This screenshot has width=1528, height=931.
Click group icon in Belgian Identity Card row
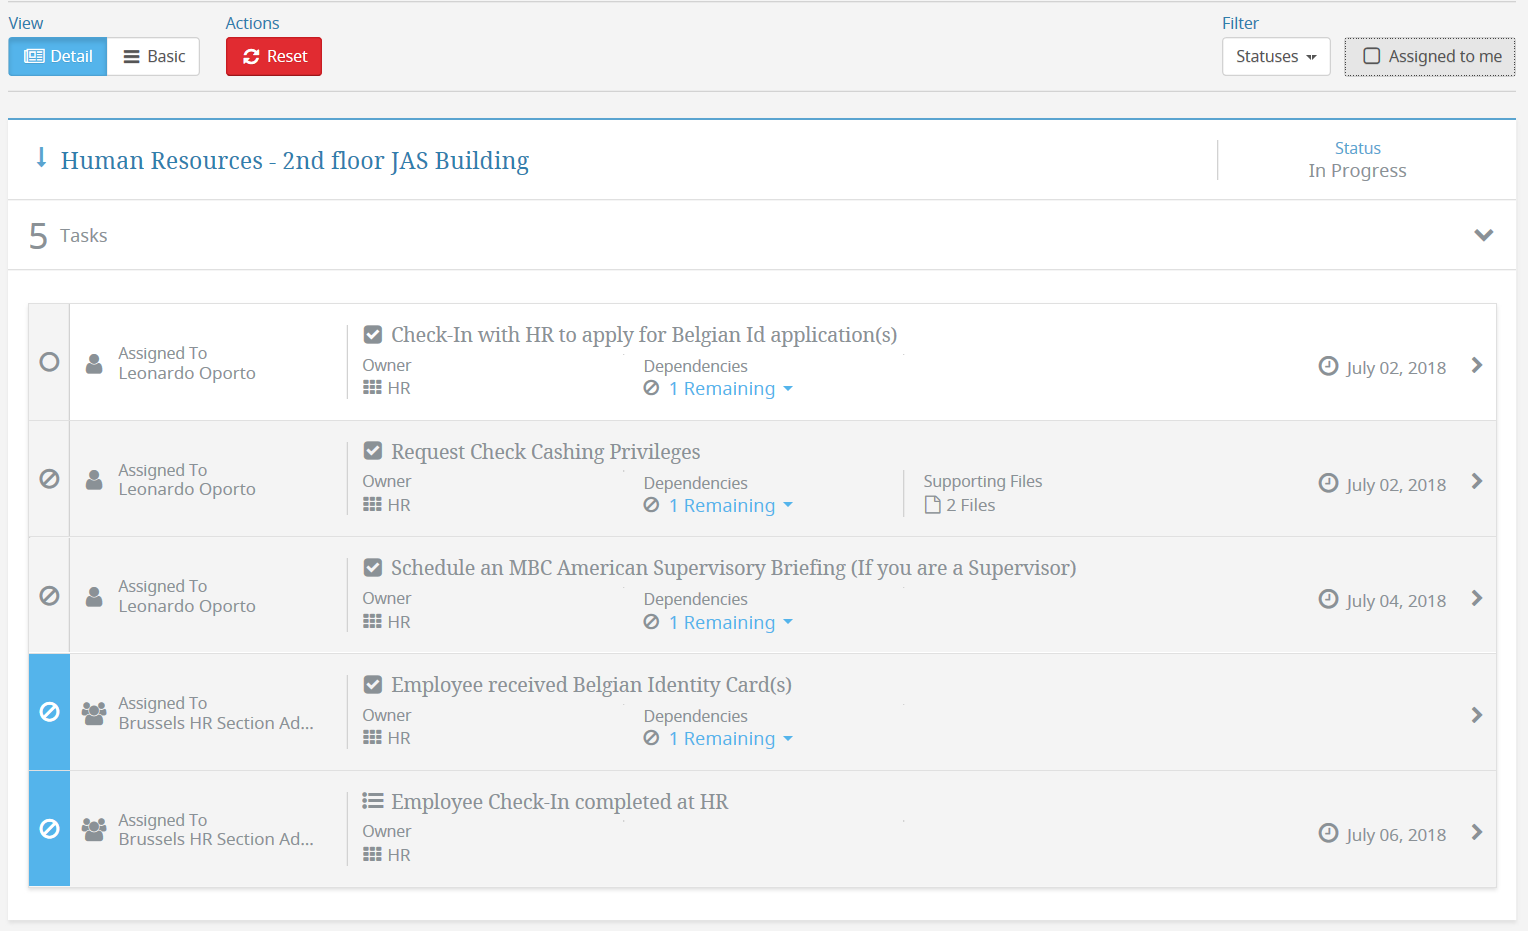pos(94,713)
